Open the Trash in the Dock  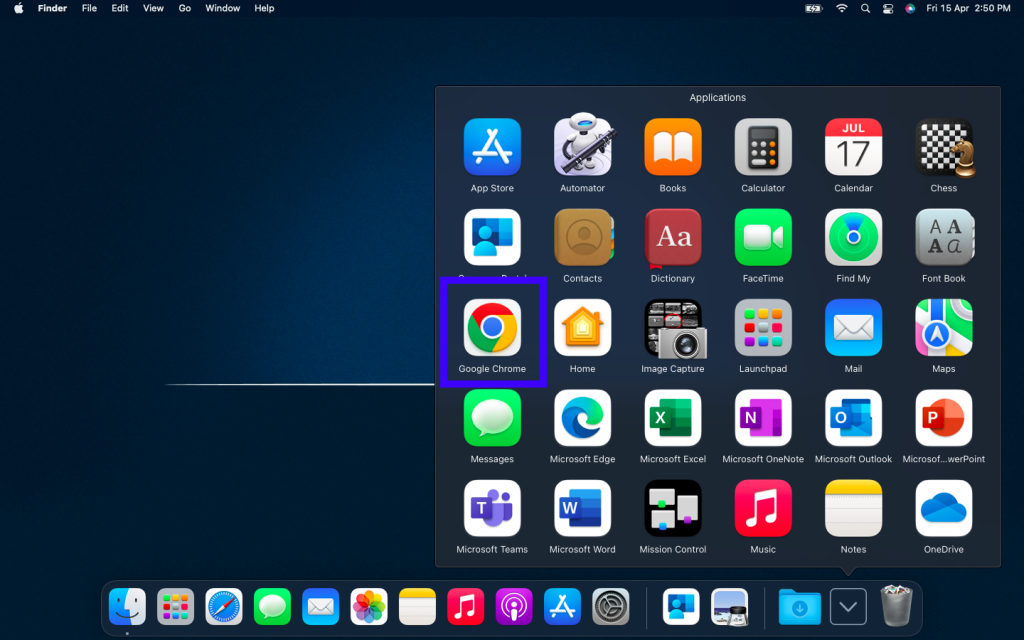pos(896,606)
